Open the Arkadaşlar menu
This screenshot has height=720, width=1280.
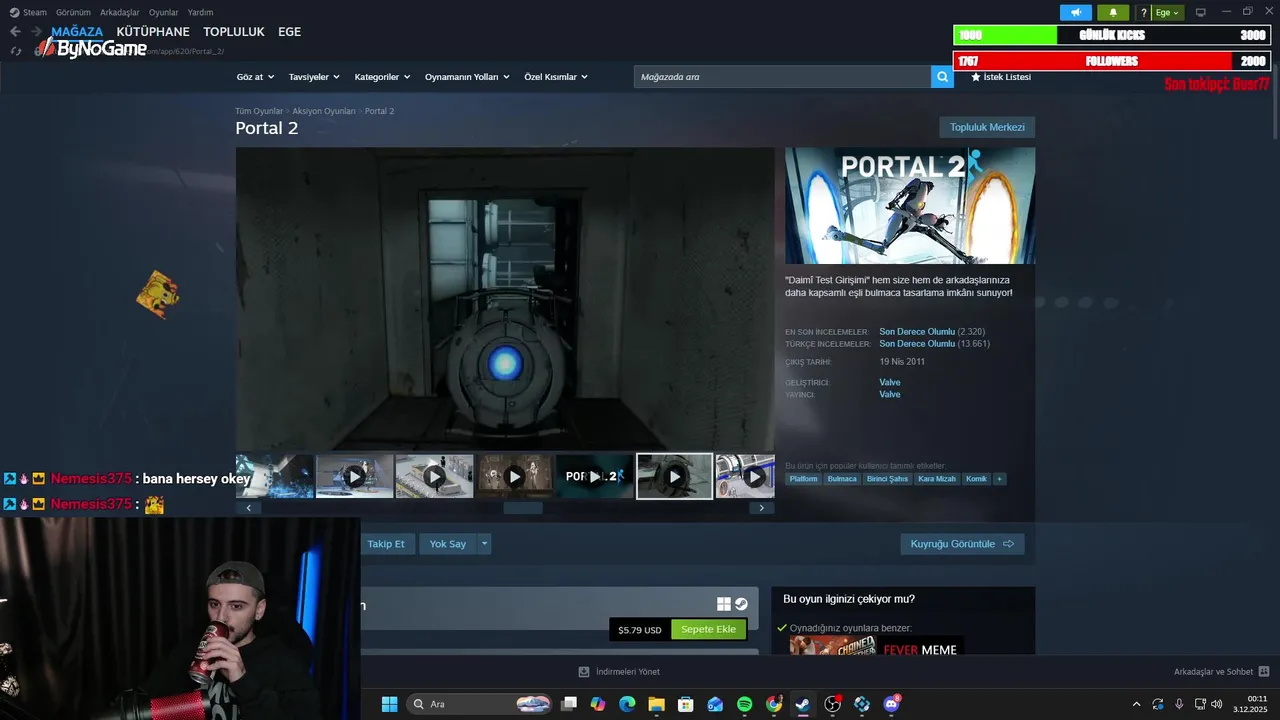tap(120, 12)
